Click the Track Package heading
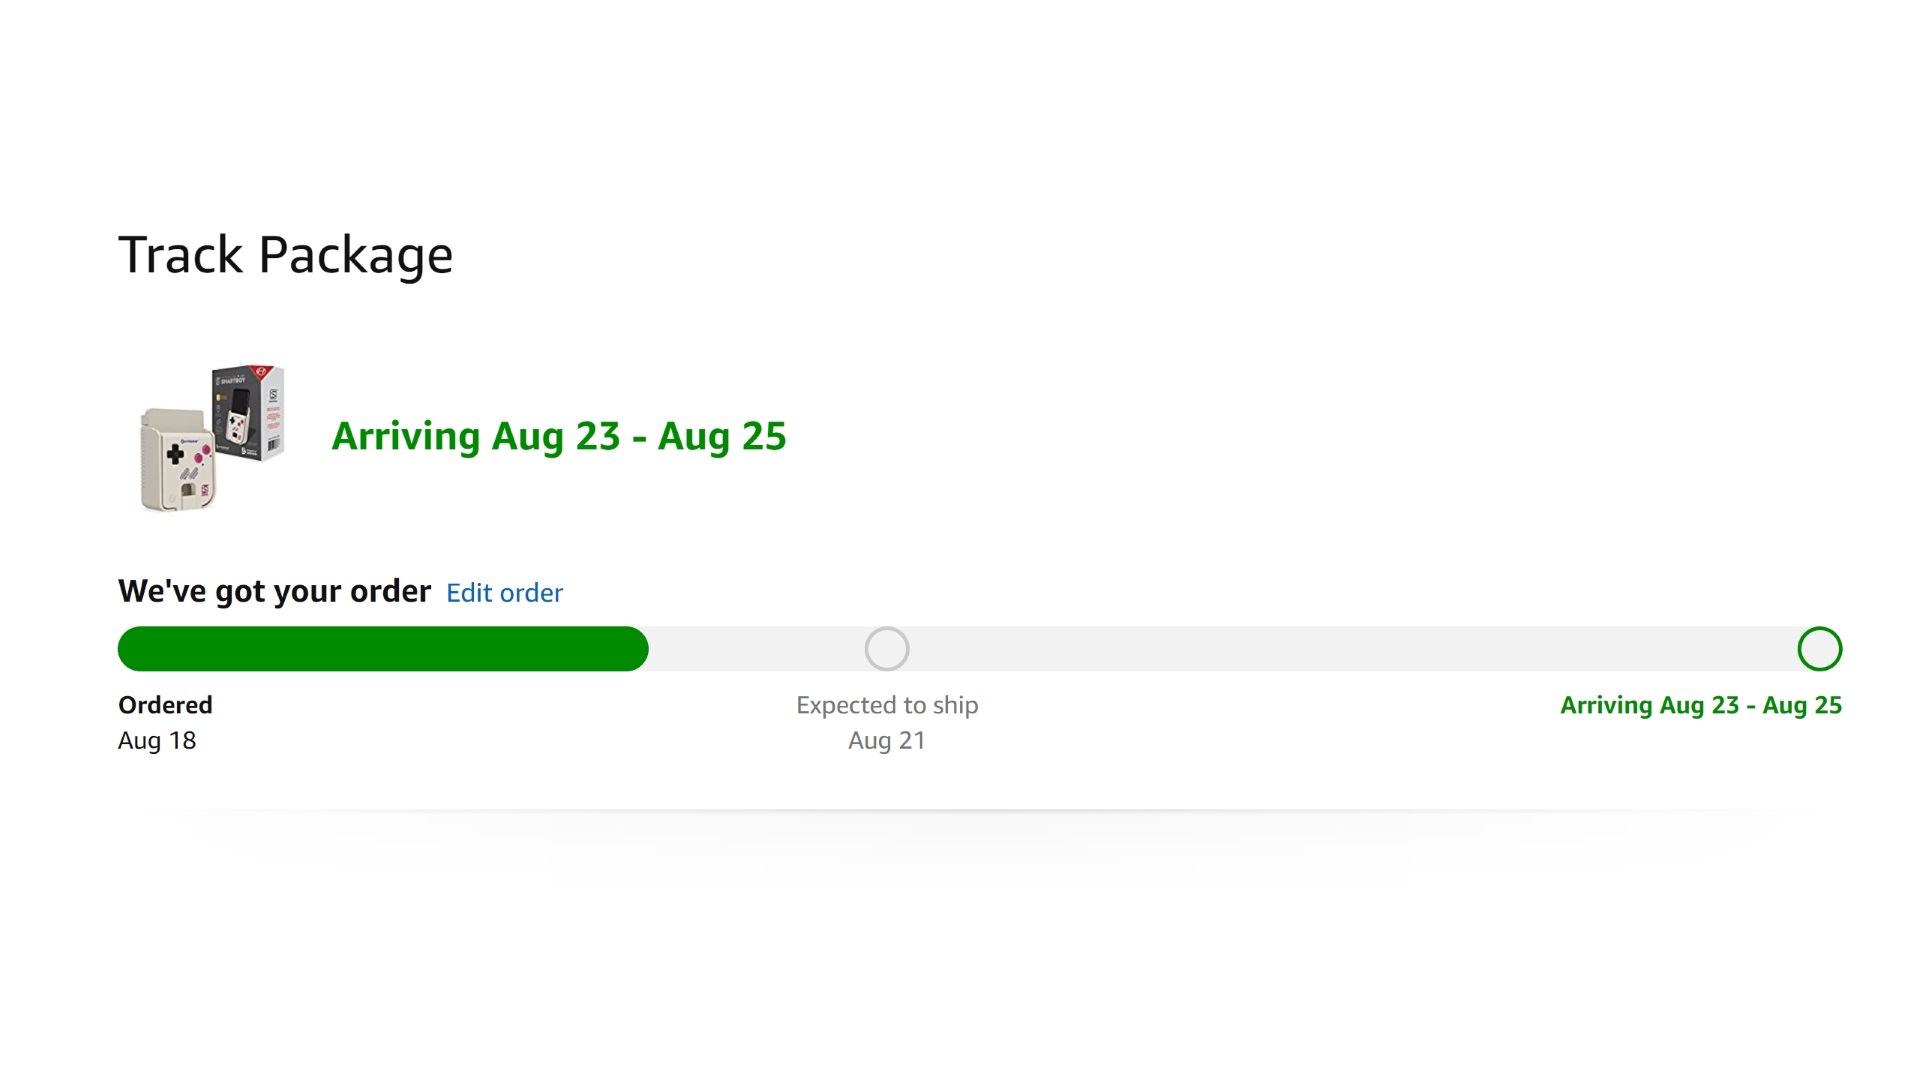 285,255
